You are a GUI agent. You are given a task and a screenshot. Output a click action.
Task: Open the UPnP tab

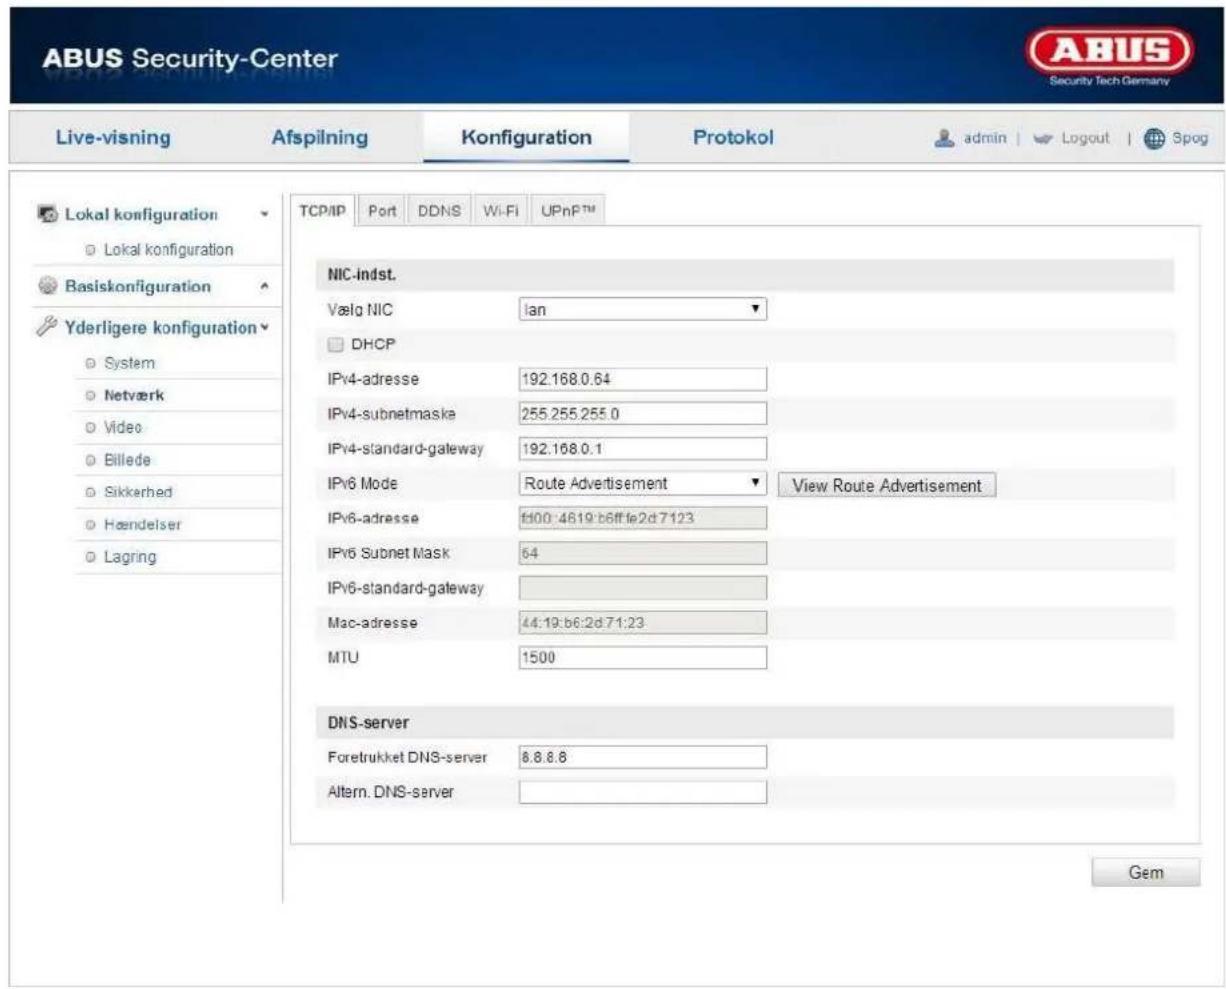pyautogui.click(x=568, y=211)
